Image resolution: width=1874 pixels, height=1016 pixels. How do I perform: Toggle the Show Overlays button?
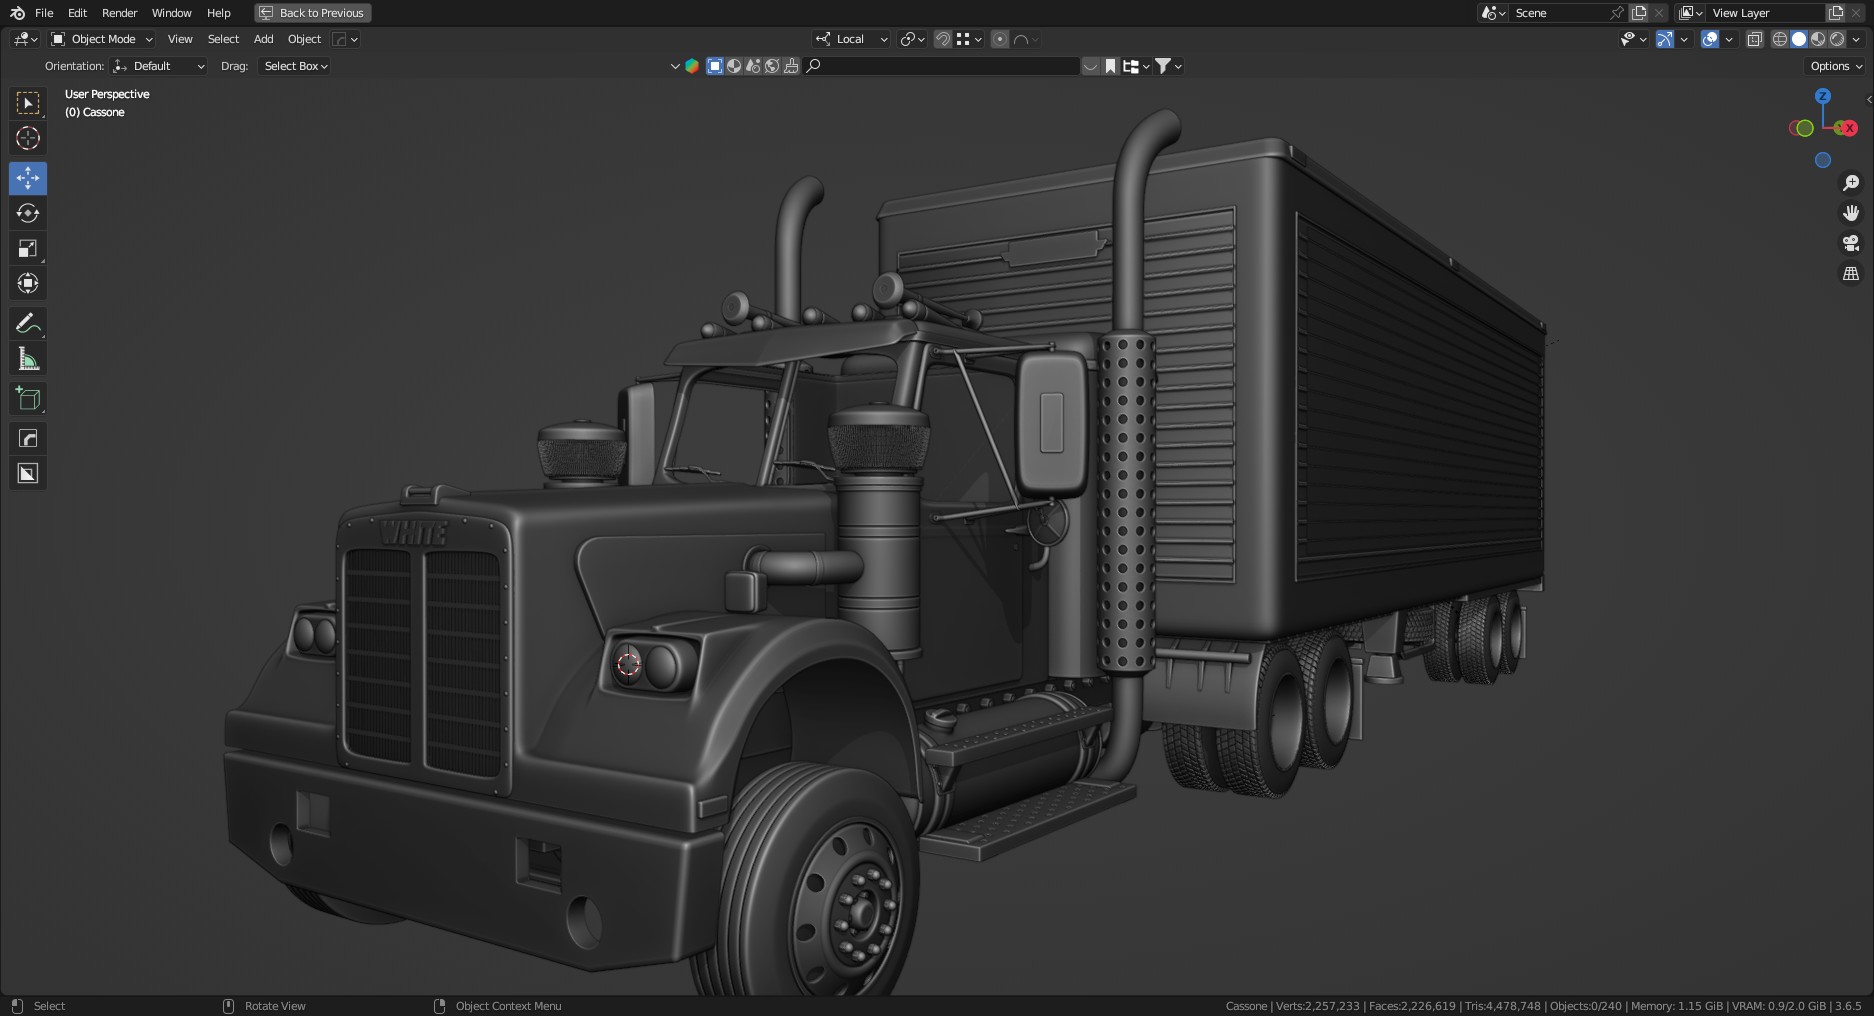1710,39
